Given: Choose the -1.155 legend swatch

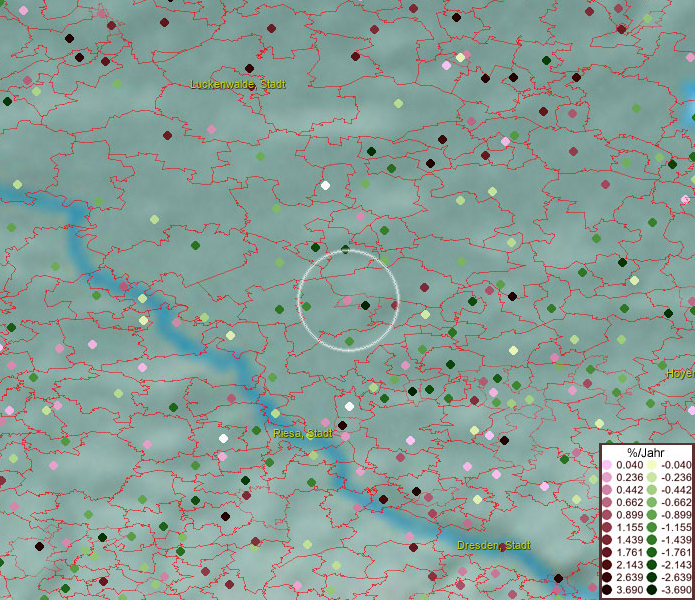Looking at the screenshot, I should (x=652, y=527).
